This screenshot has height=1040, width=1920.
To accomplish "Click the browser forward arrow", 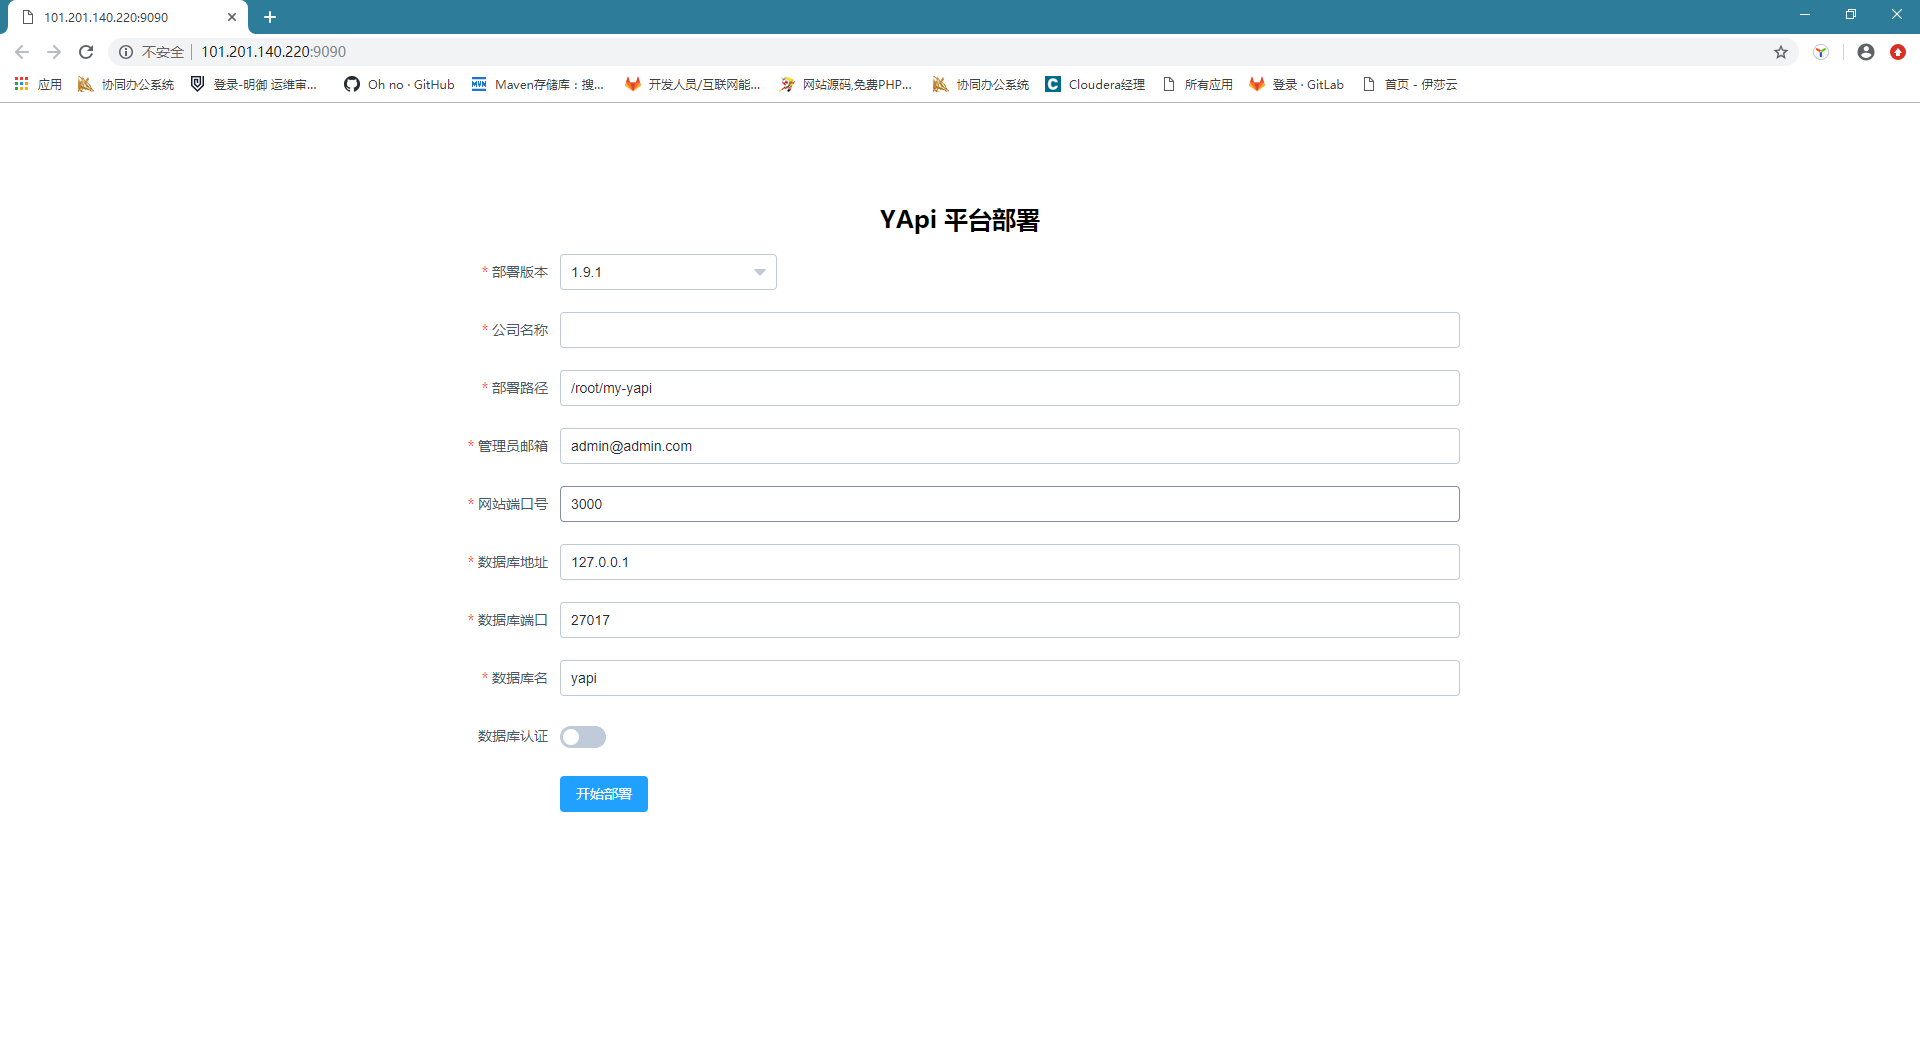I will tap(54, 52).
